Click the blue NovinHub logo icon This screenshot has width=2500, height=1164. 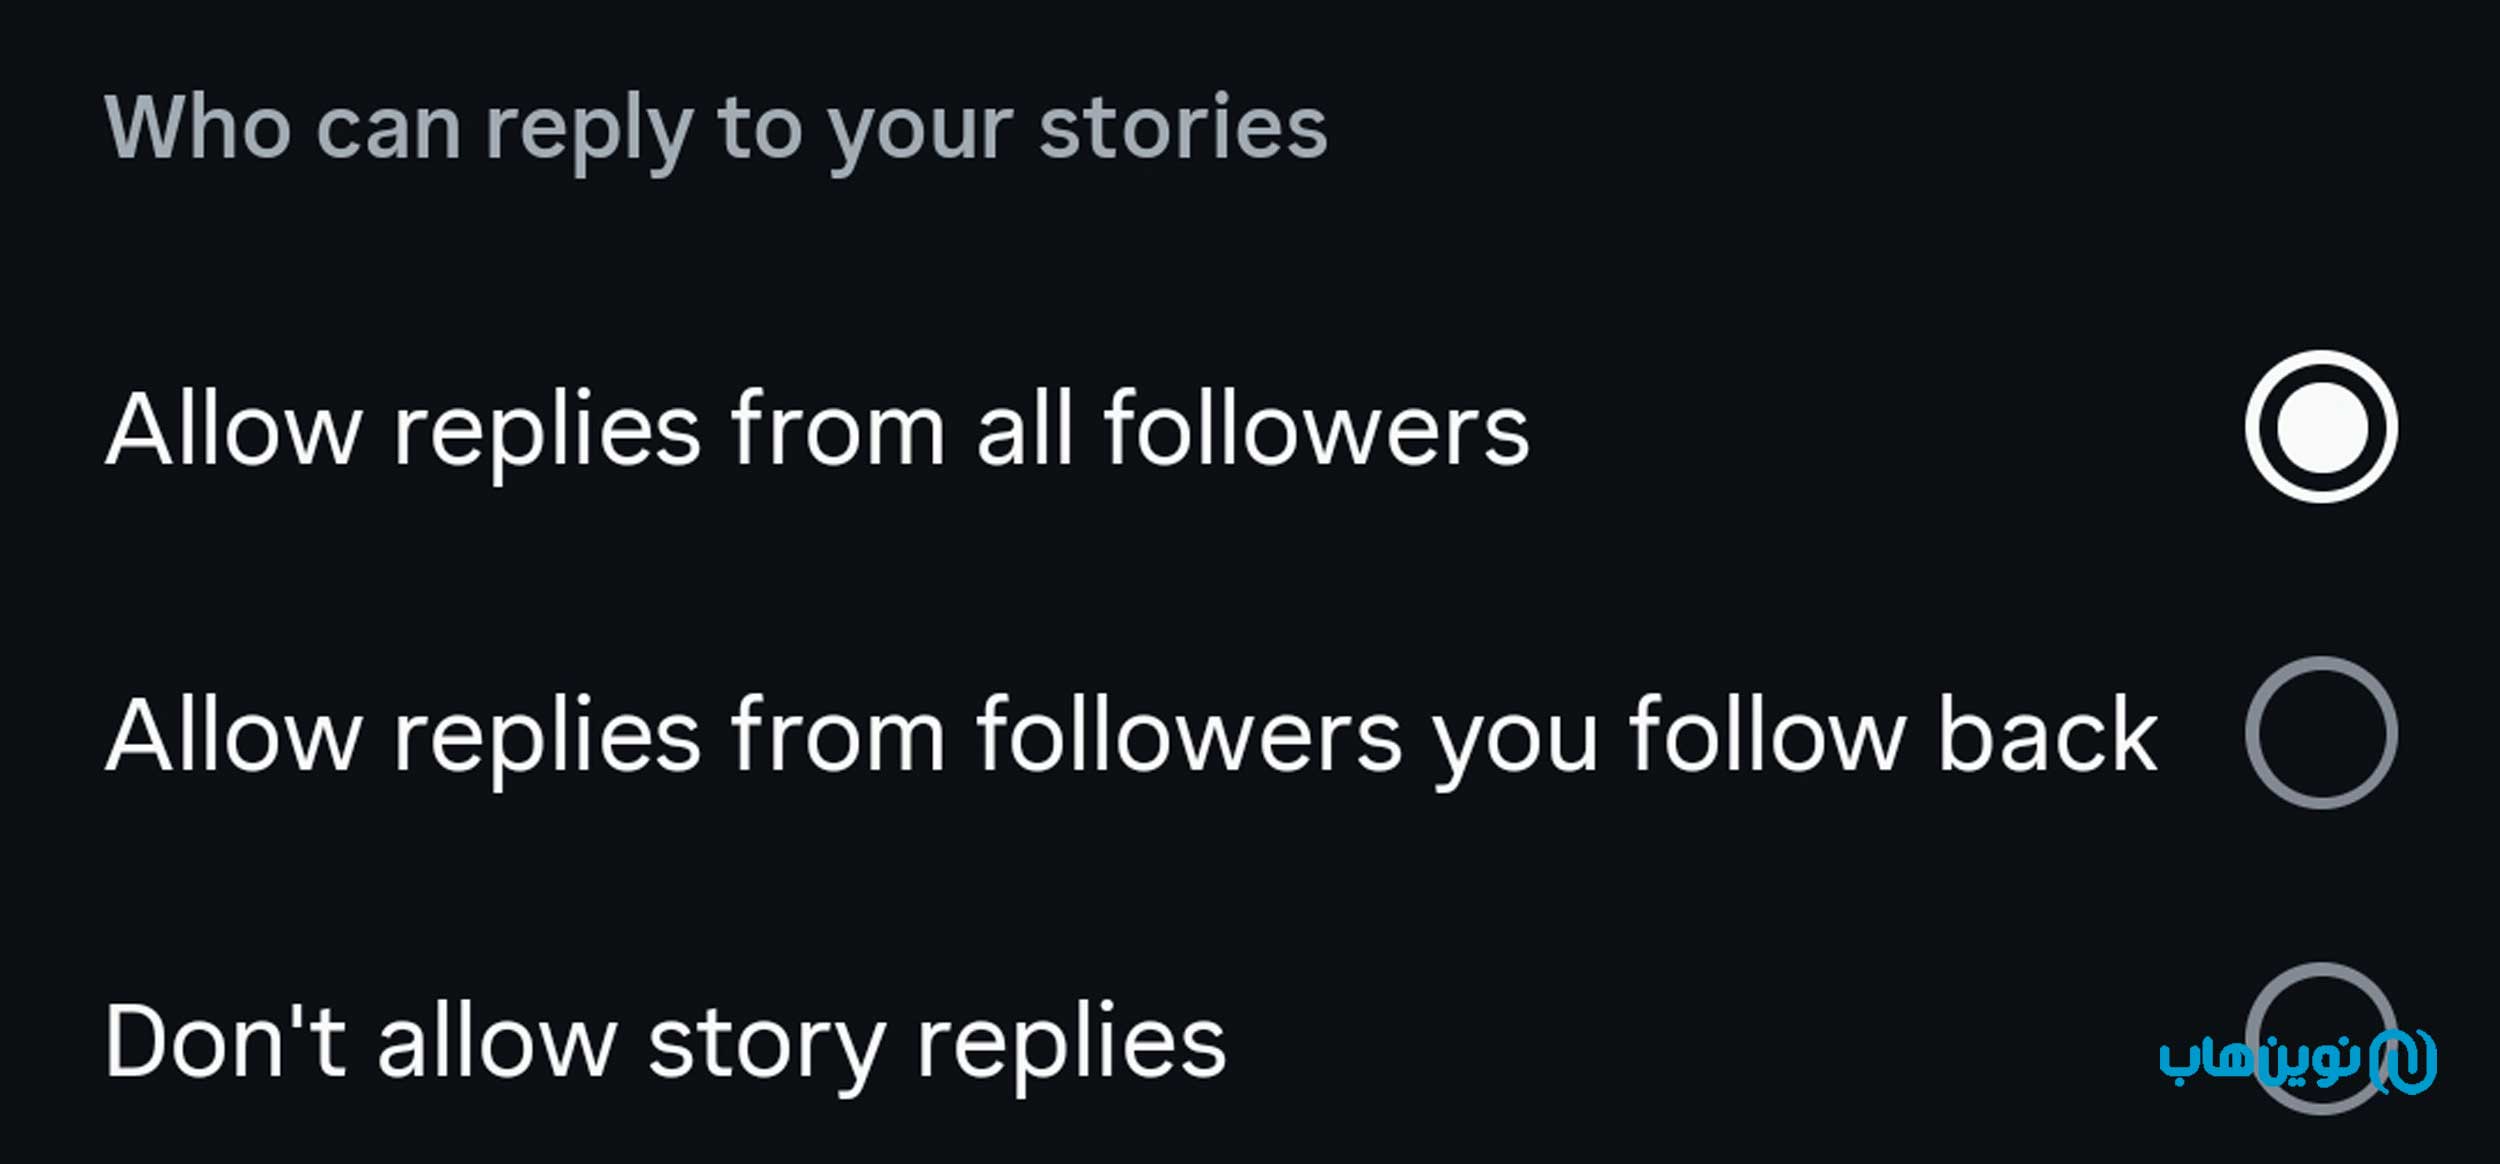tap(2406, 1062)
